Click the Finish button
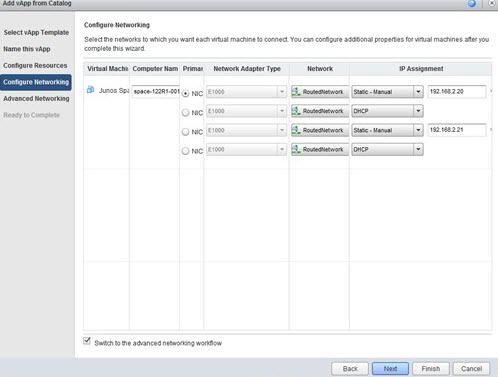This screenshot has height=377, width=498. click(x=431, y=369)
